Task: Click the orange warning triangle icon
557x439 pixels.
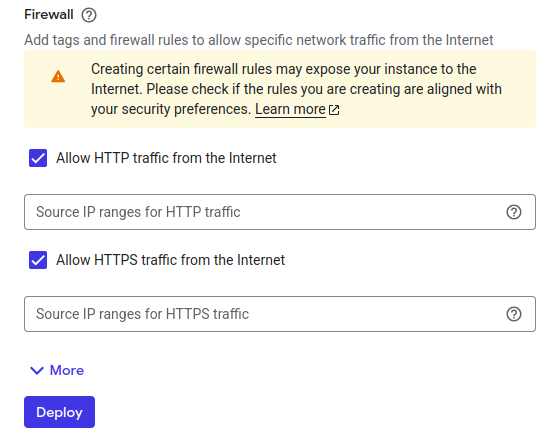Action: tap(58, 76)
